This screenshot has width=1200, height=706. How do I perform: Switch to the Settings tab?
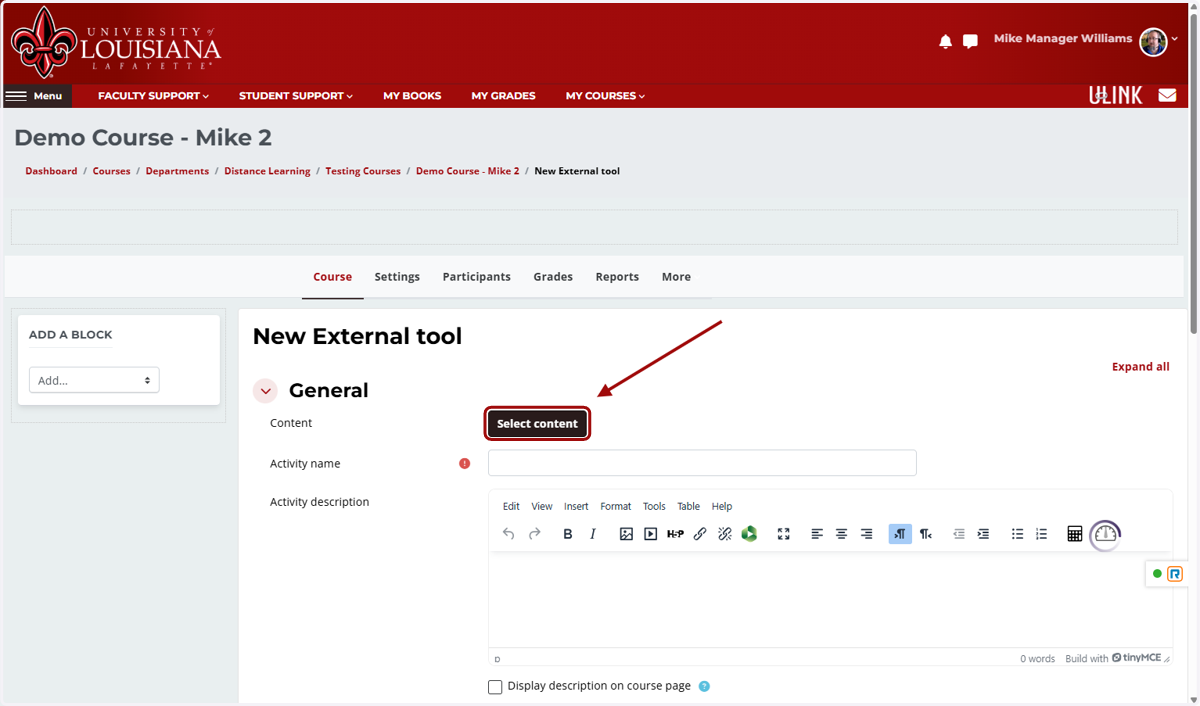tap(397, 277)
